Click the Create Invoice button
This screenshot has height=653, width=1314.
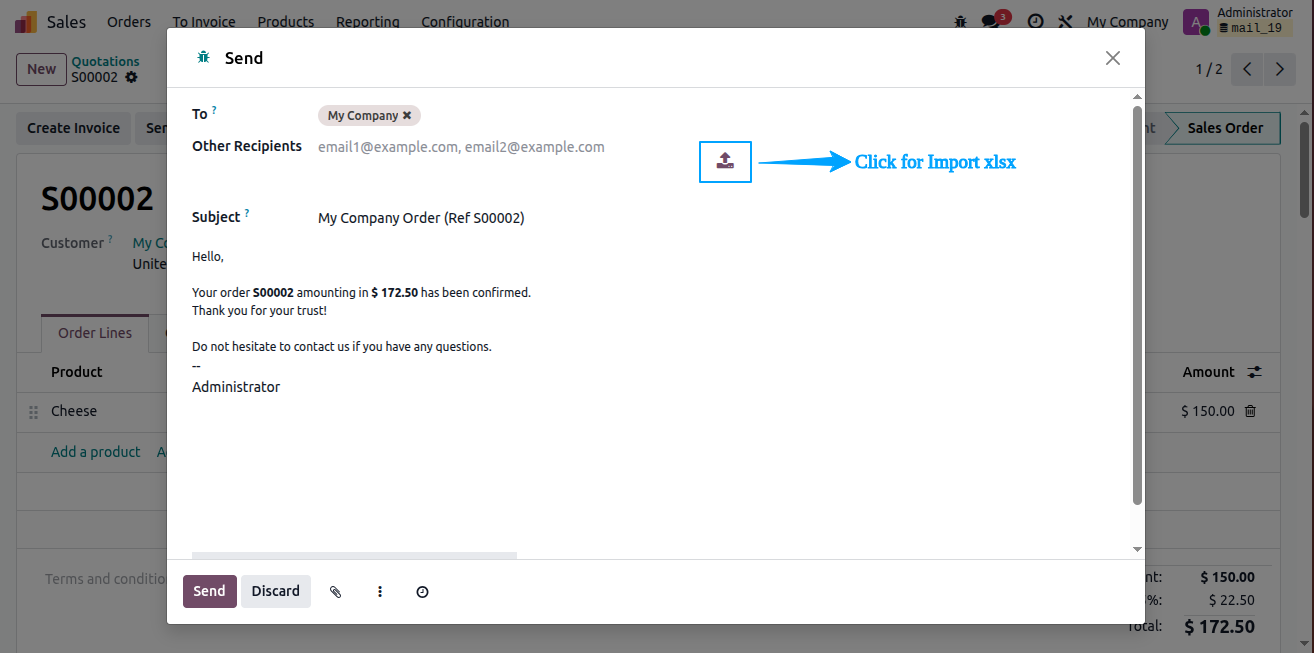click(73, 128)
